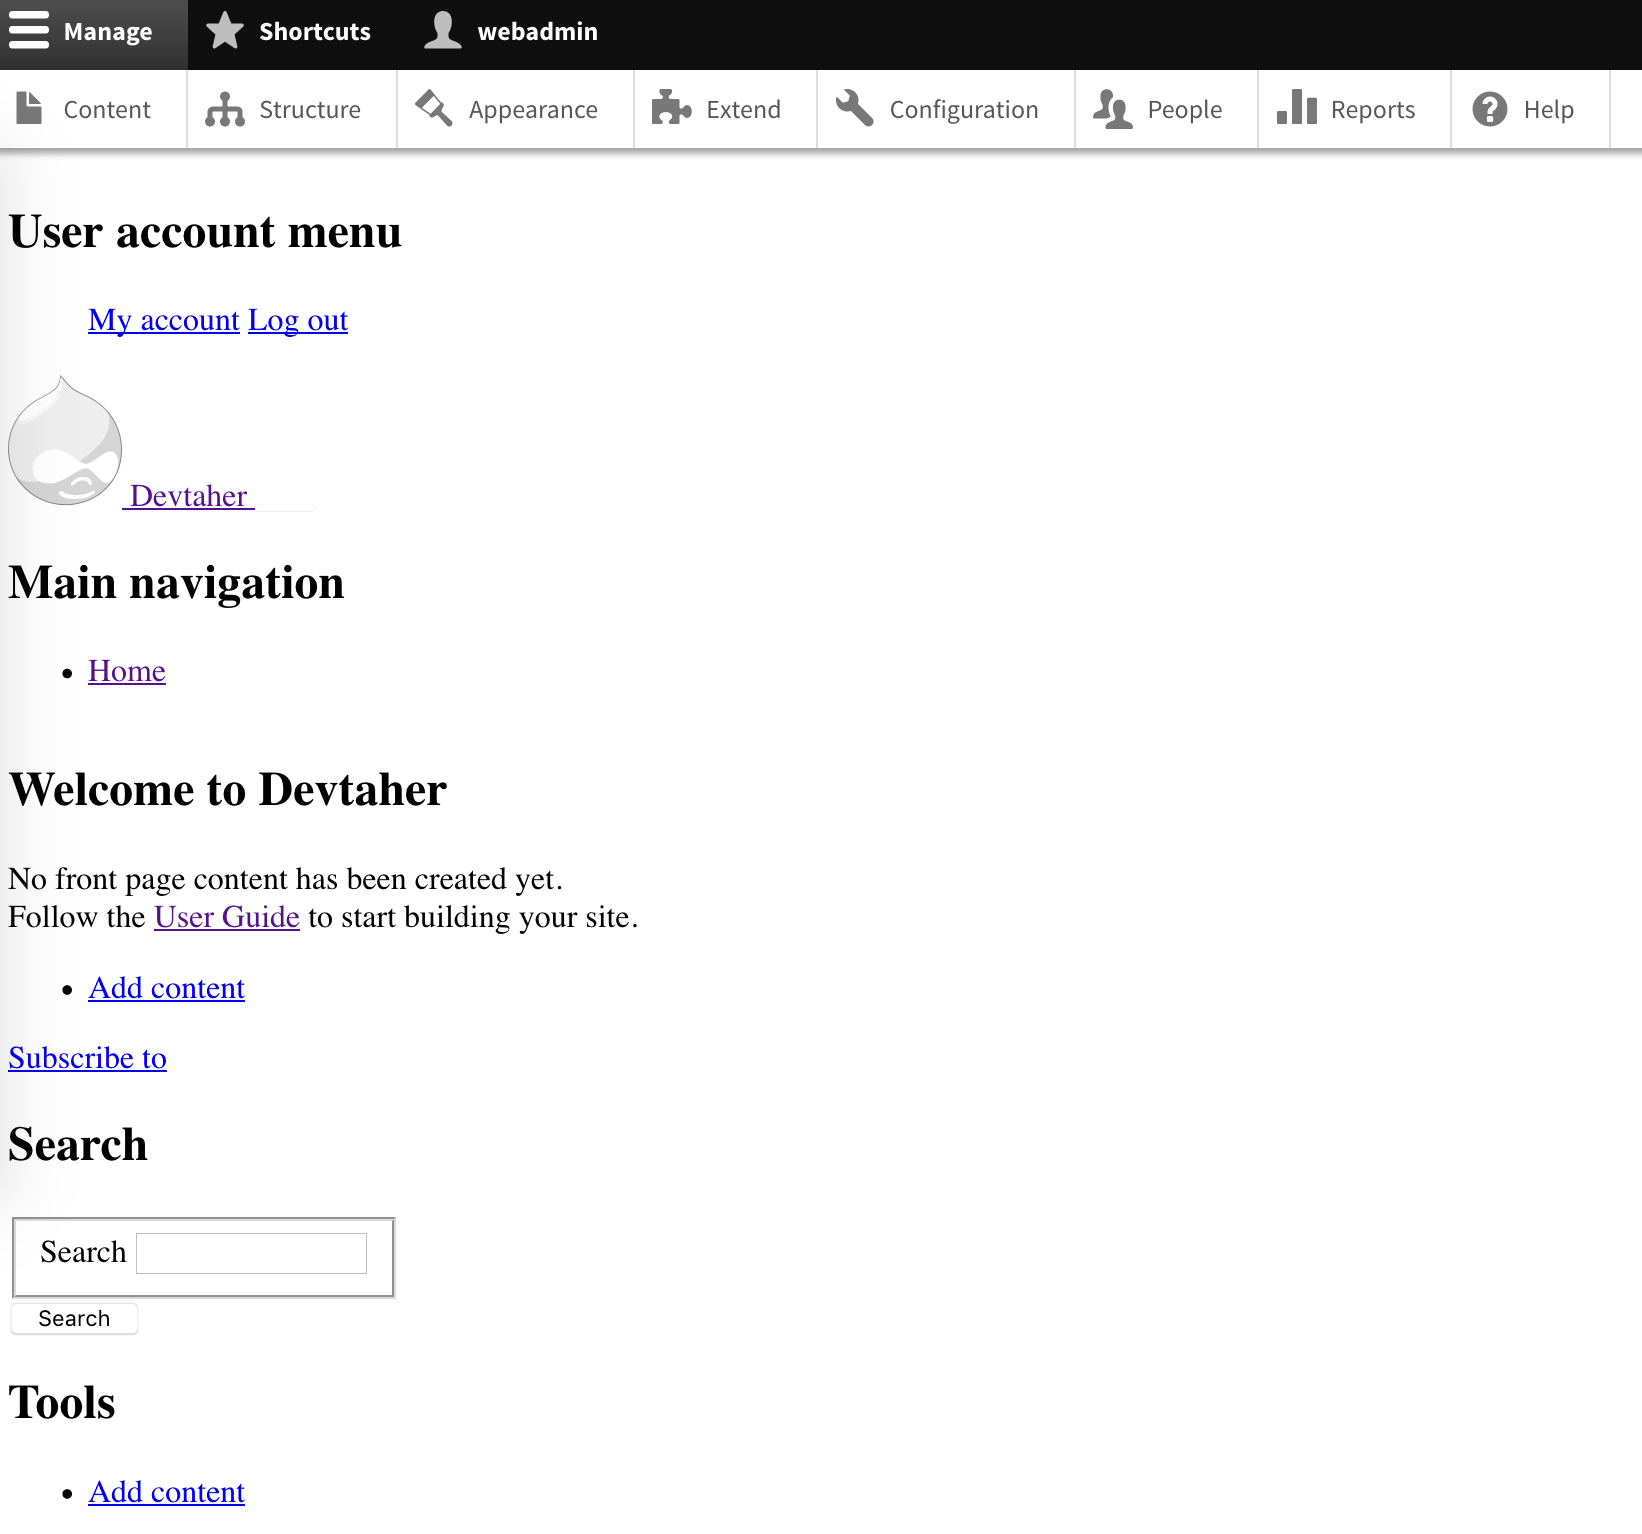The width and height of the screenshot is (1642, 1534).
Task: Click the Druplicon site logo
Action: (x=64, y=443)
